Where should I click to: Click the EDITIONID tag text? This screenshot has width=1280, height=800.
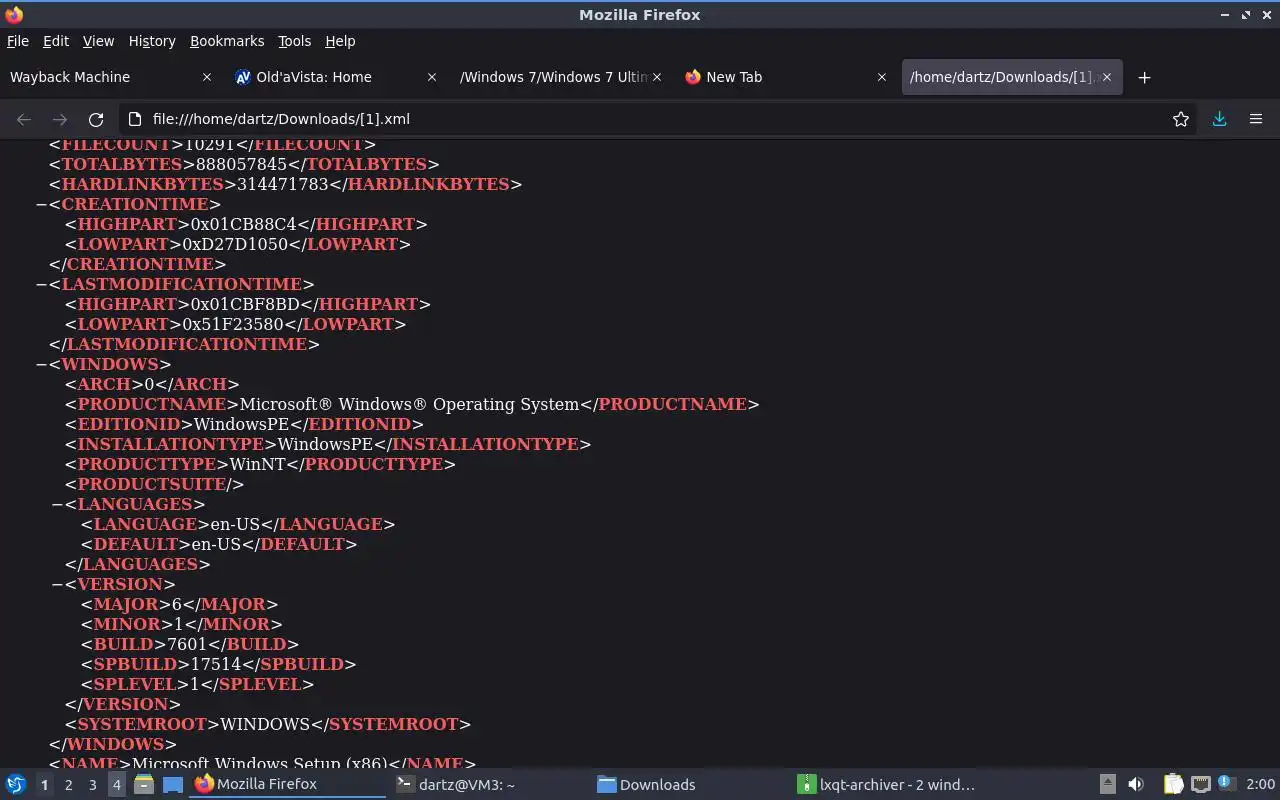pos(130,424)
